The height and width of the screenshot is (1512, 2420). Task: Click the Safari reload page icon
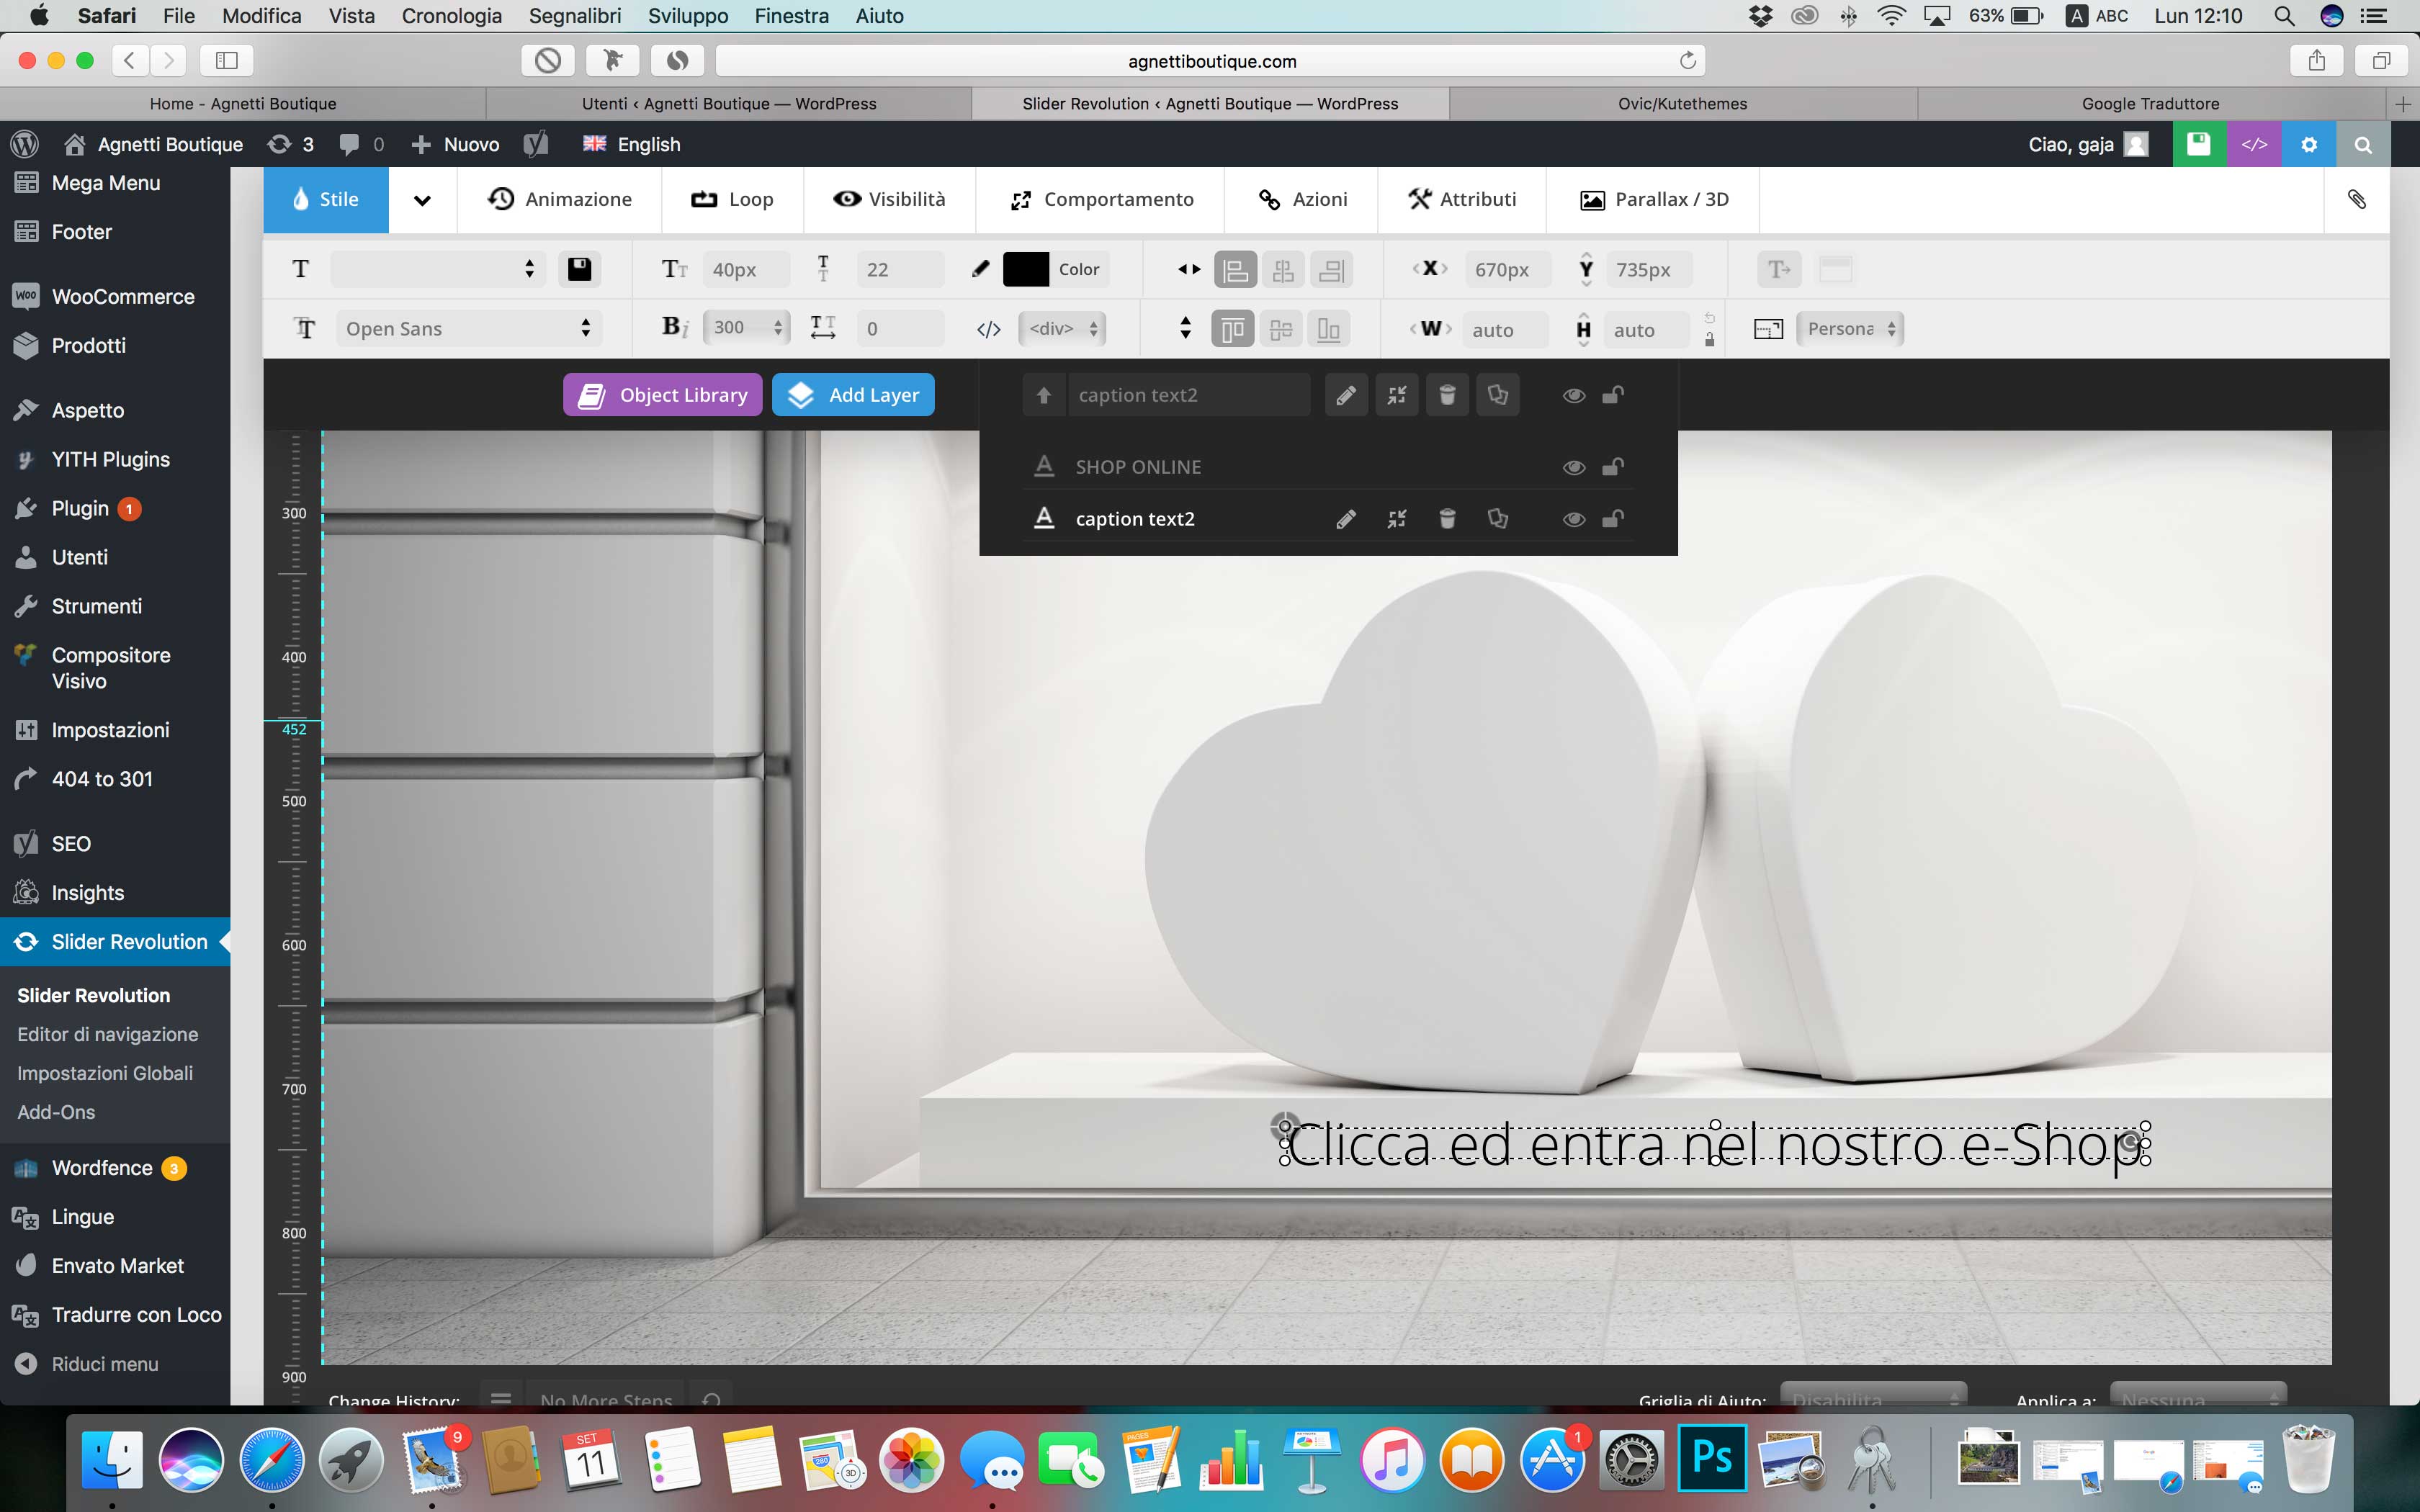click(1688, 61)
